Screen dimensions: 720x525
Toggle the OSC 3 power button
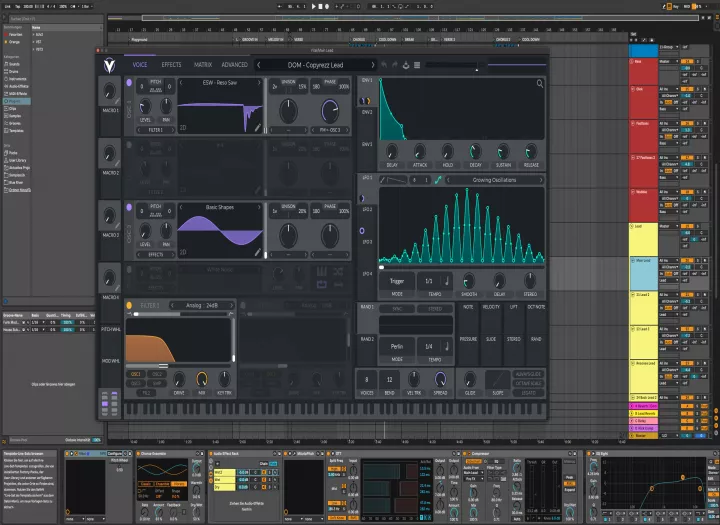[129, 208]
